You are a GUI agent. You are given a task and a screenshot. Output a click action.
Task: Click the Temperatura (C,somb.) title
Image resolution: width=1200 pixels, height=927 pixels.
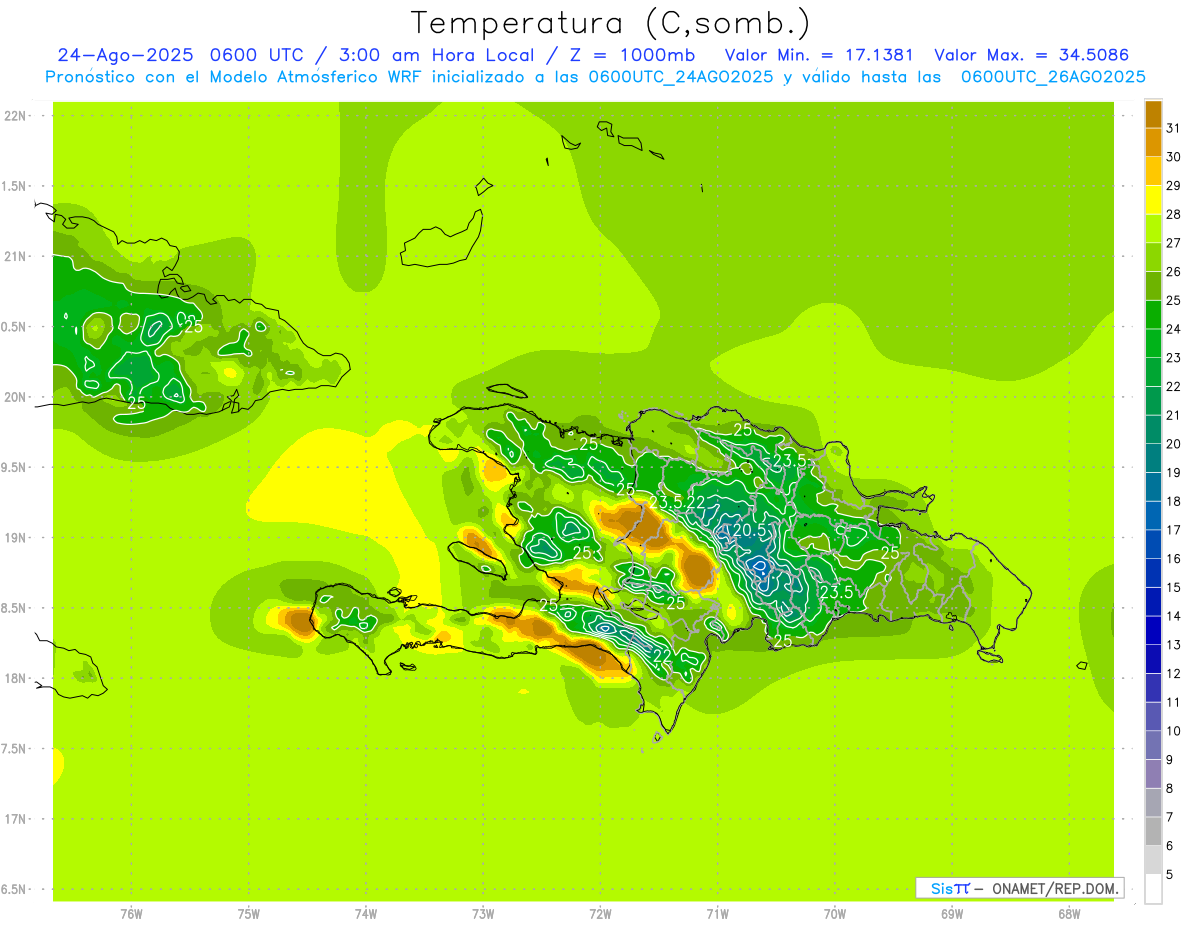click(610, 23)
